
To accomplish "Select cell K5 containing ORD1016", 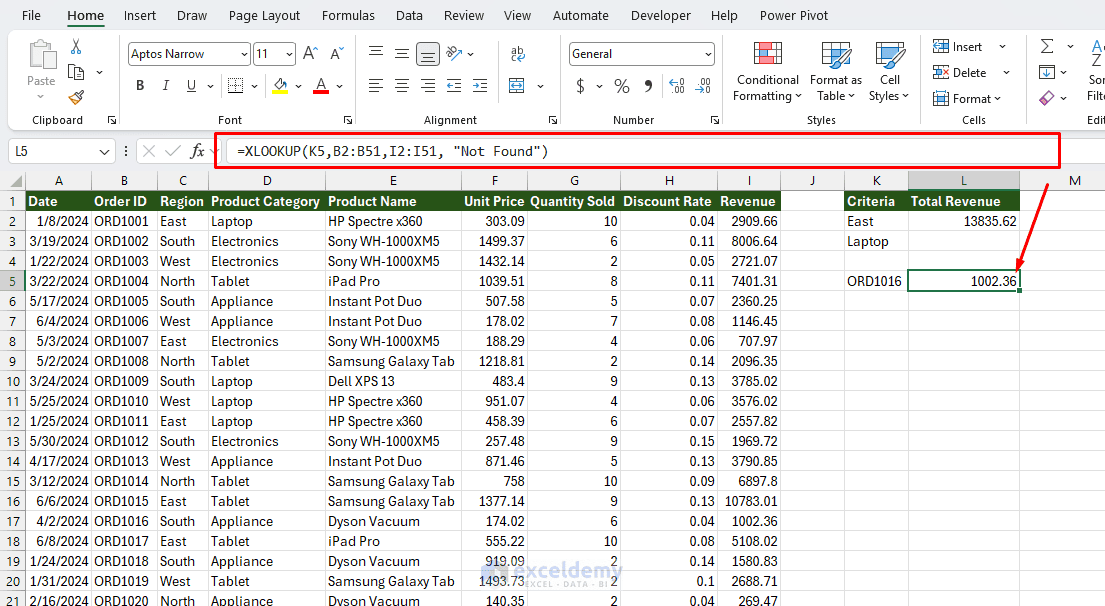I will 876,281.
